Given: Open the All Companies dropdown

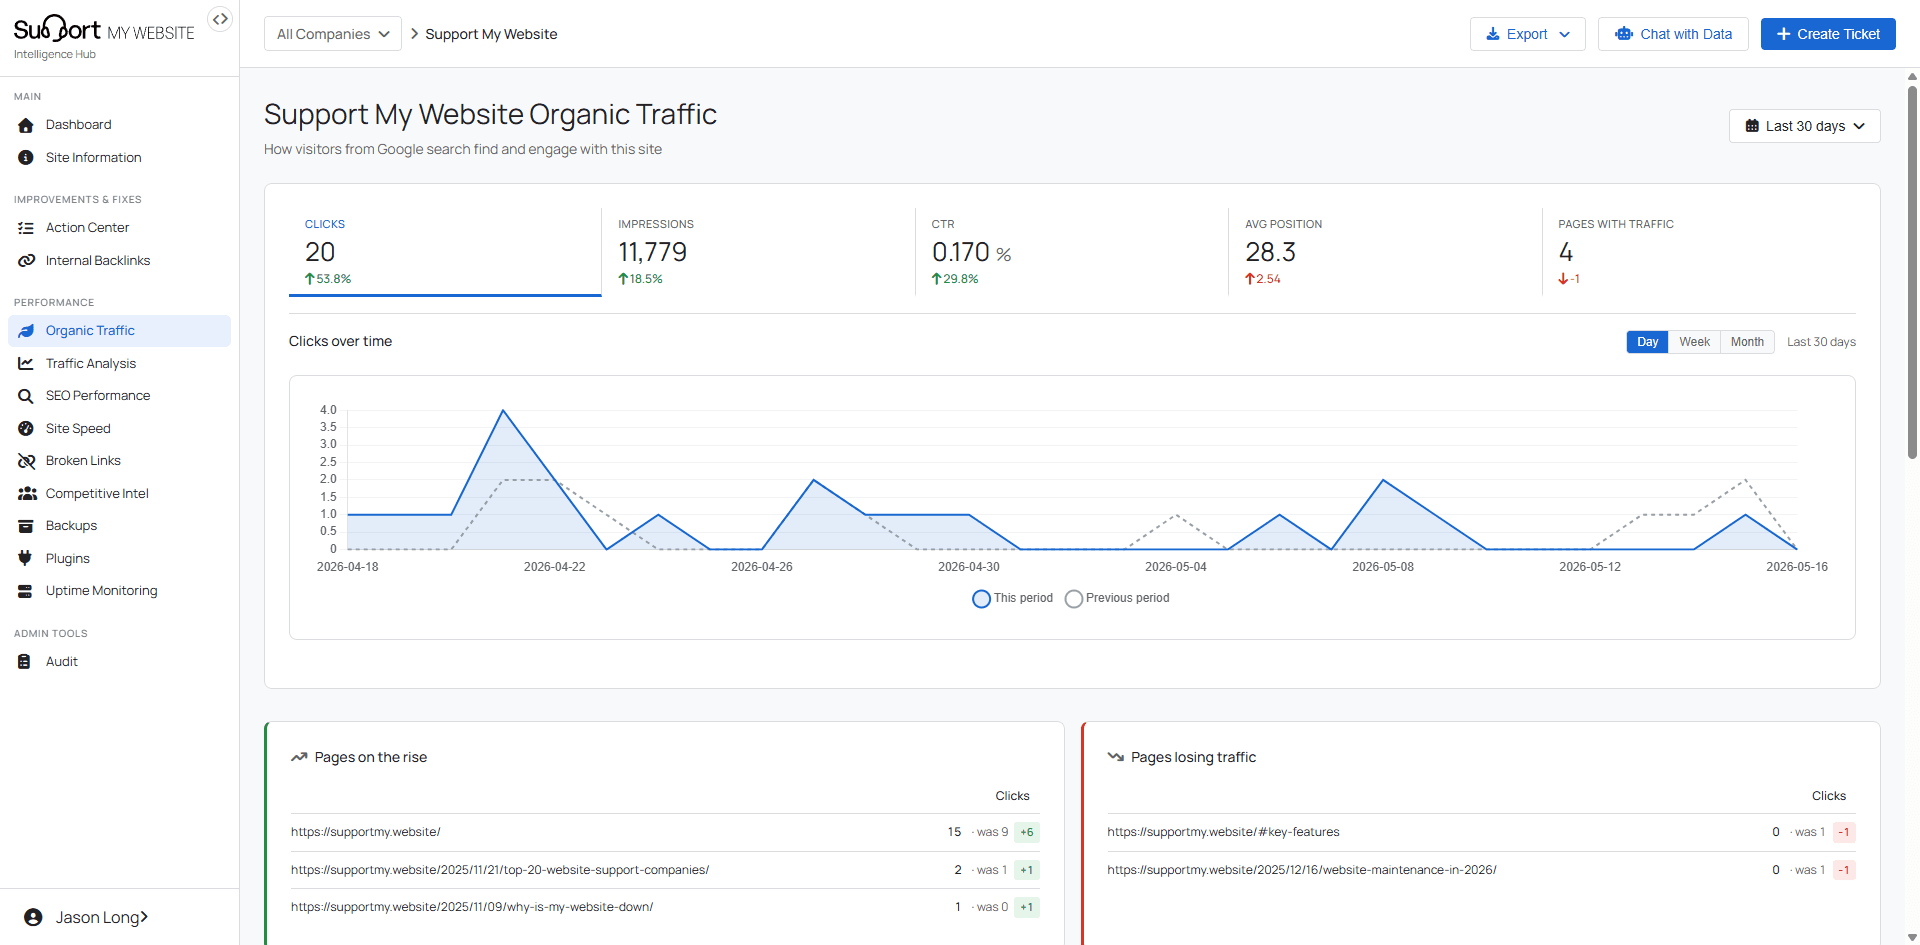Looking at the screenshot, I should (333, 34).
